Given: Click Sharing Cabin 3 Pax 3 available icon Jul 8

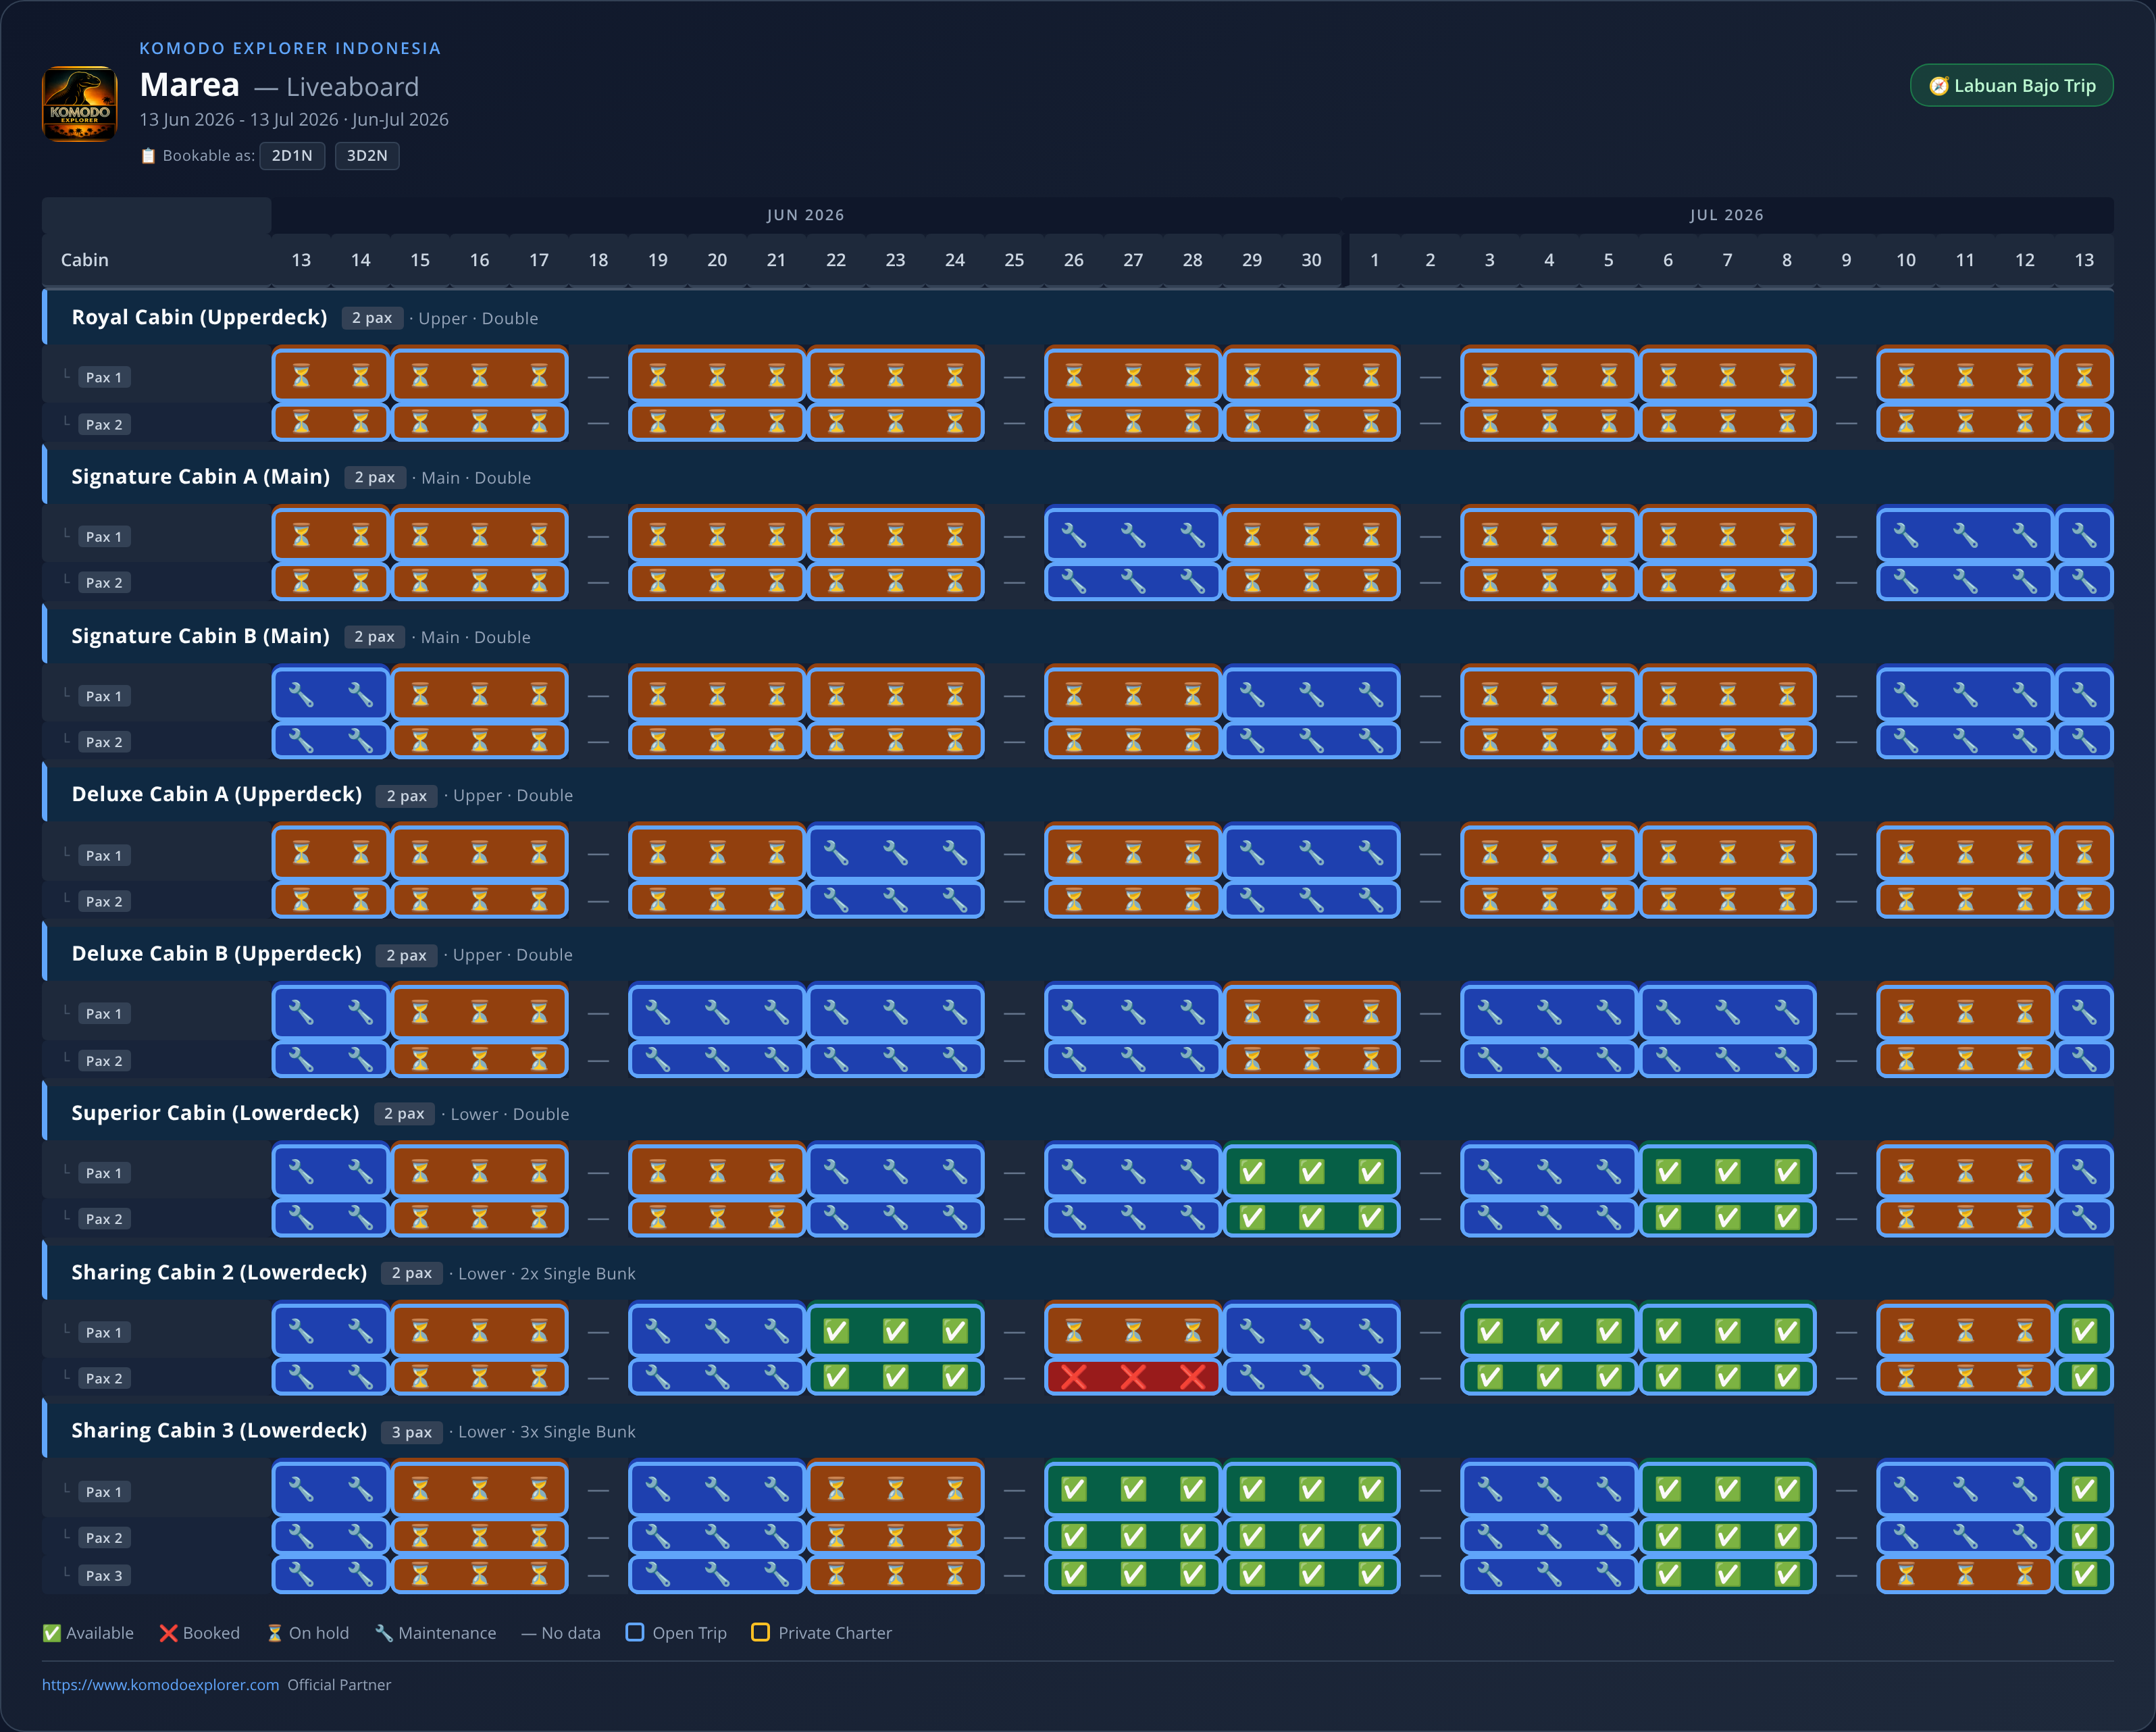Looking at the screenshot, I should (x=1787, y=1575).
